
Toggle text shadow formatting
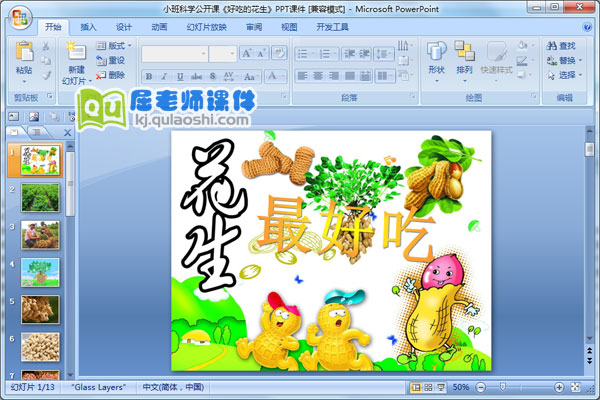[213, 77]
